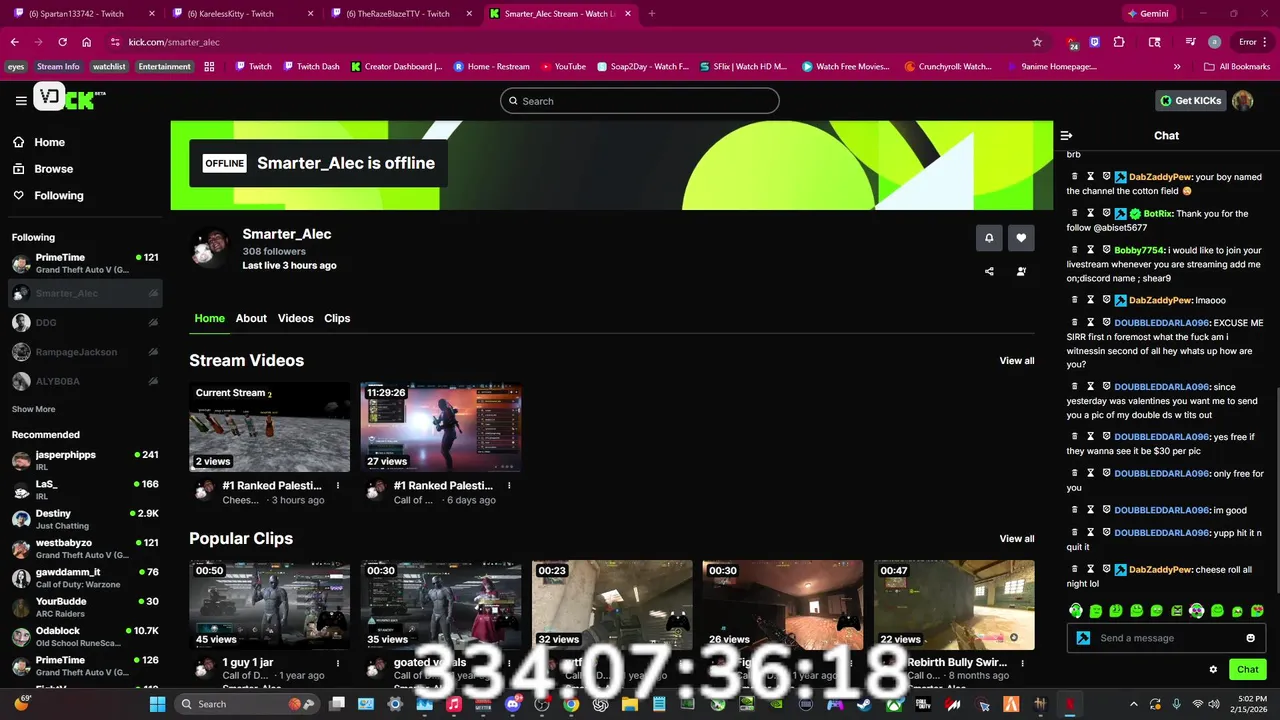Image resolution: width=1280 pixels, height=720 pixels.
Task: Click the angry square green emote
Action: coord(1177,610)
